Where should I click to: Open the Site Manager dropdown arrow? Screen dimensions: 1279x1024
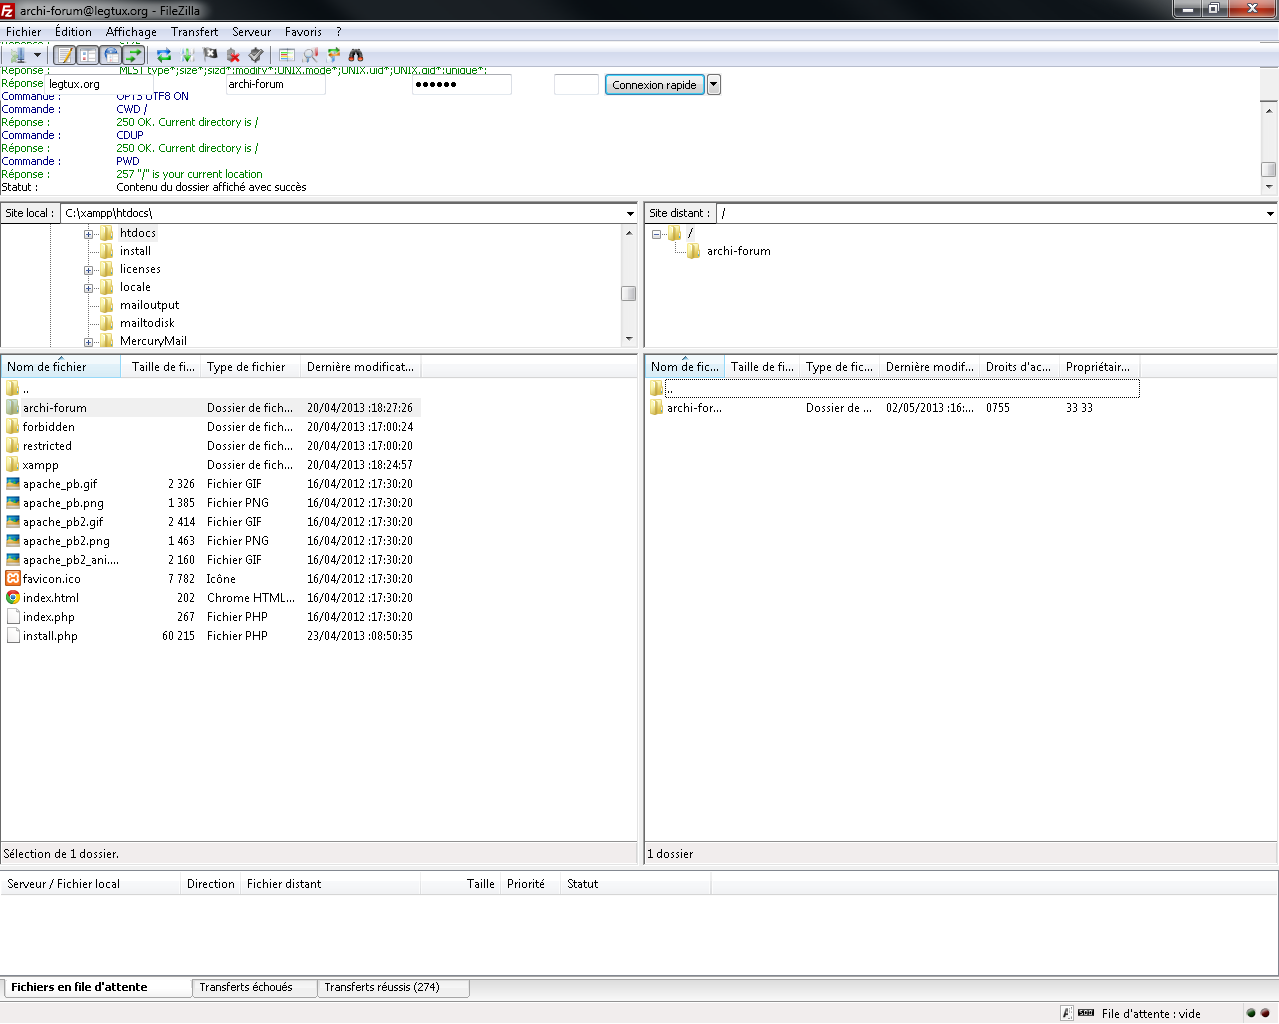click(38, 55)
